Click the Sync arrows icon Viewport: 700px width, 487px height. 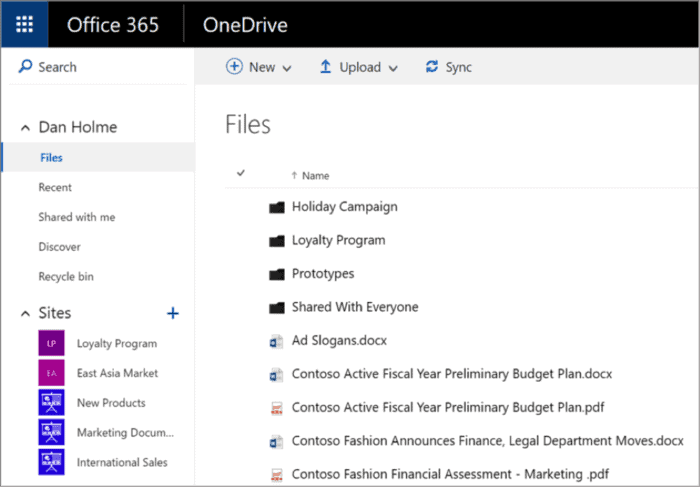(x=432, y=67)
